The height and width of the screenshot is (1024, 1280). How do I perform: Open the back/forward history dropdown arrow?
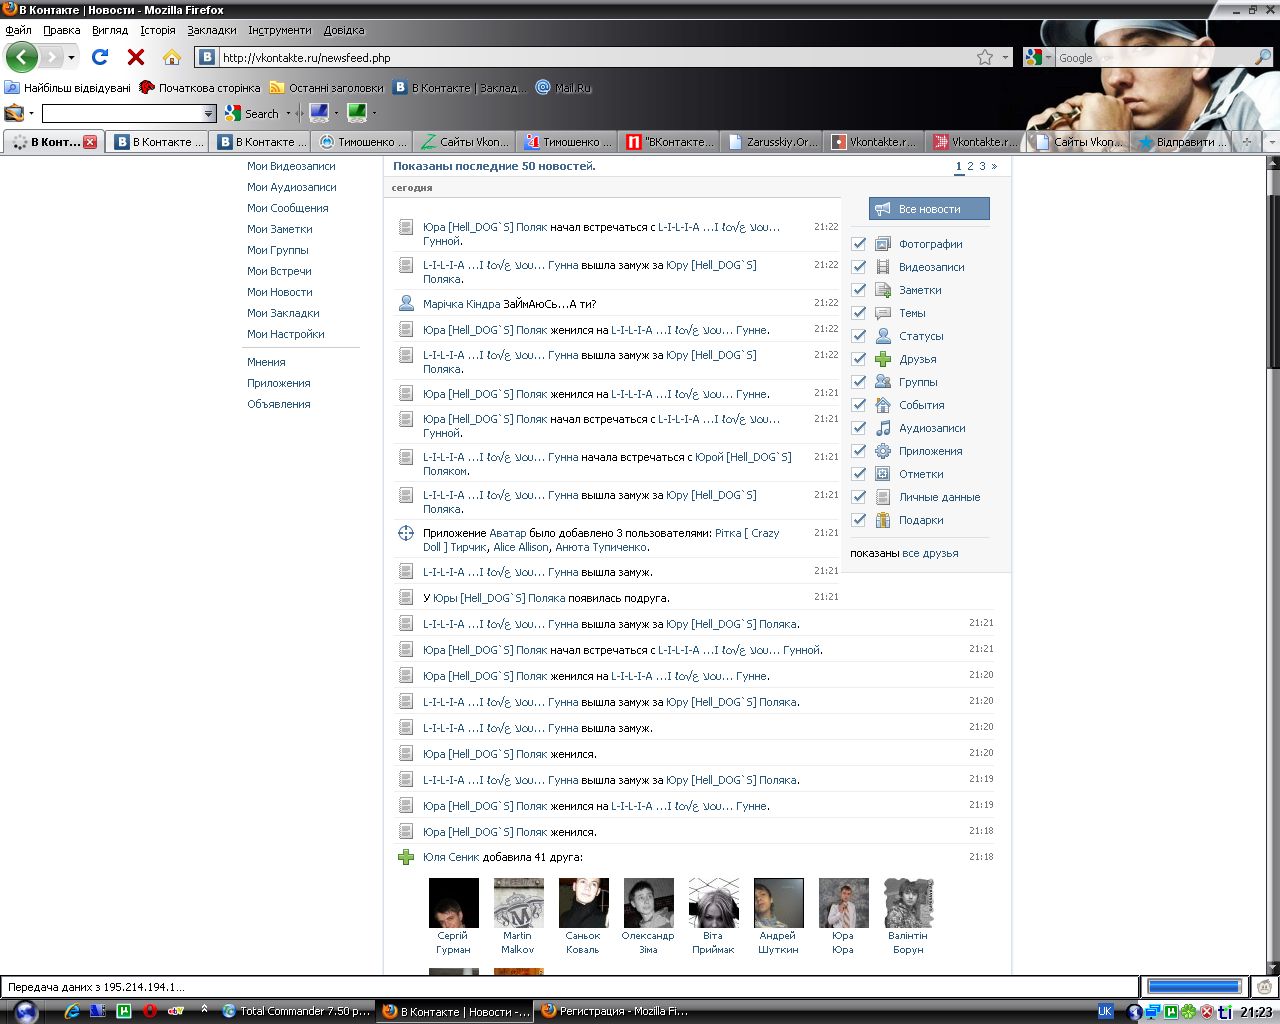click(71, 57)
